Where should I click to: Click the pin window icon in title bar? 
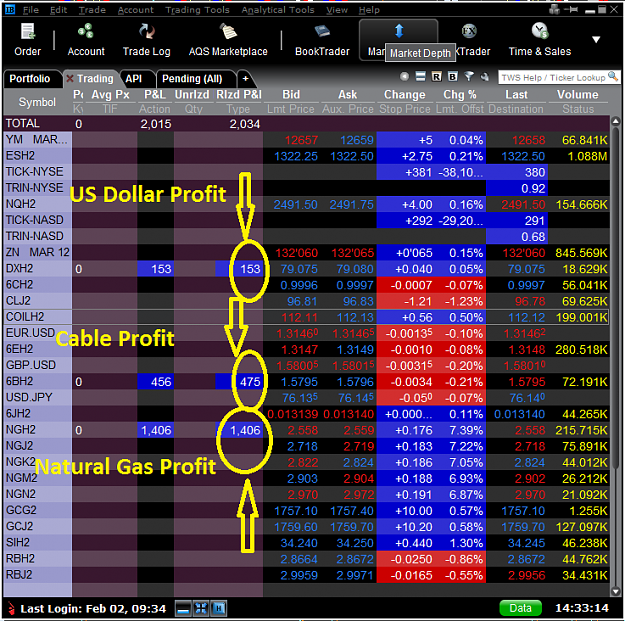click(x=572, y=9)
